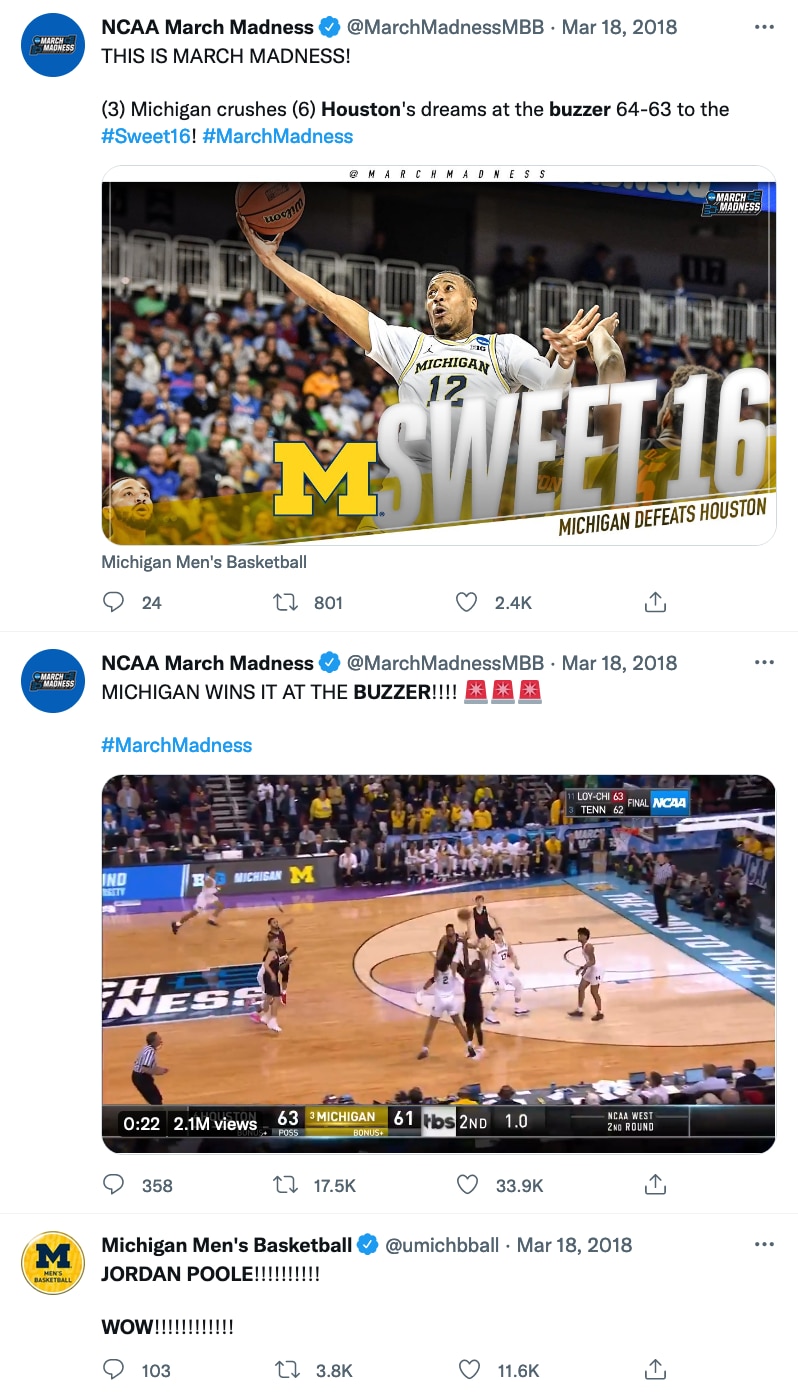Retweet the JORDAN POOLE tweet

(286, 1370)
